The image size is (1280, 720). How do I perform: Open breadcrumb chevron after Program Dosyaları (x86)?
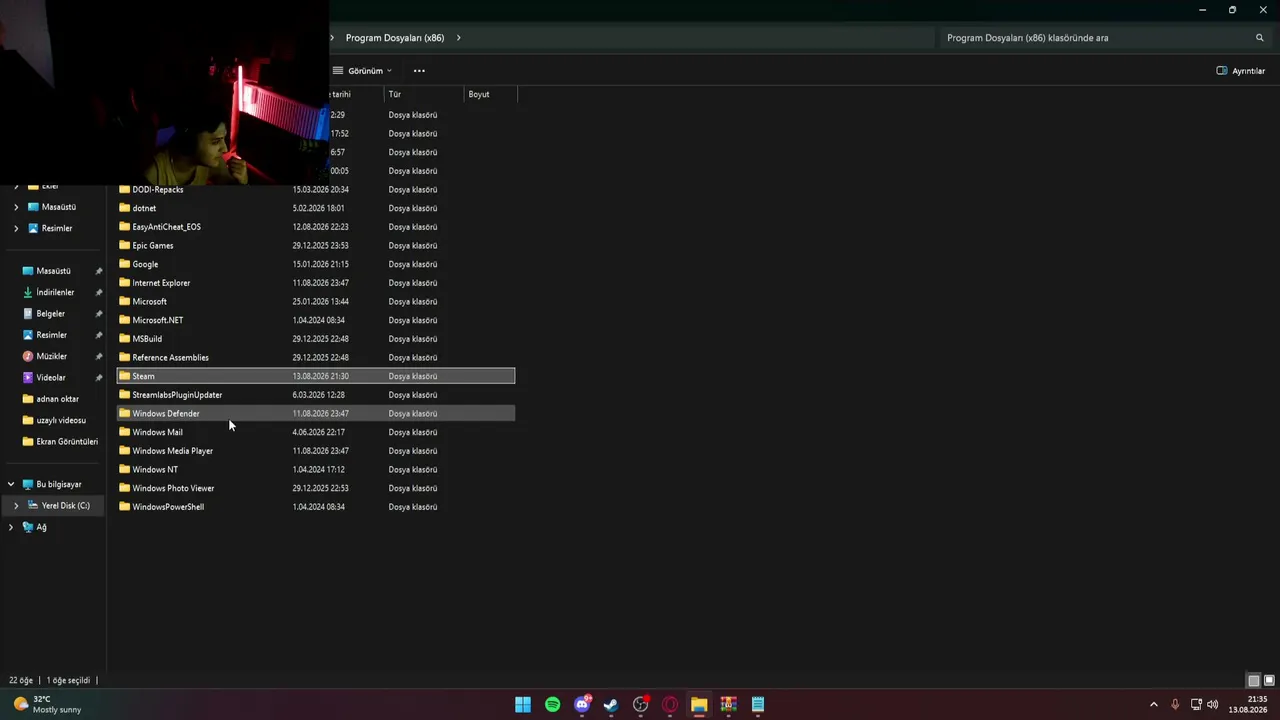click(459, 38)
